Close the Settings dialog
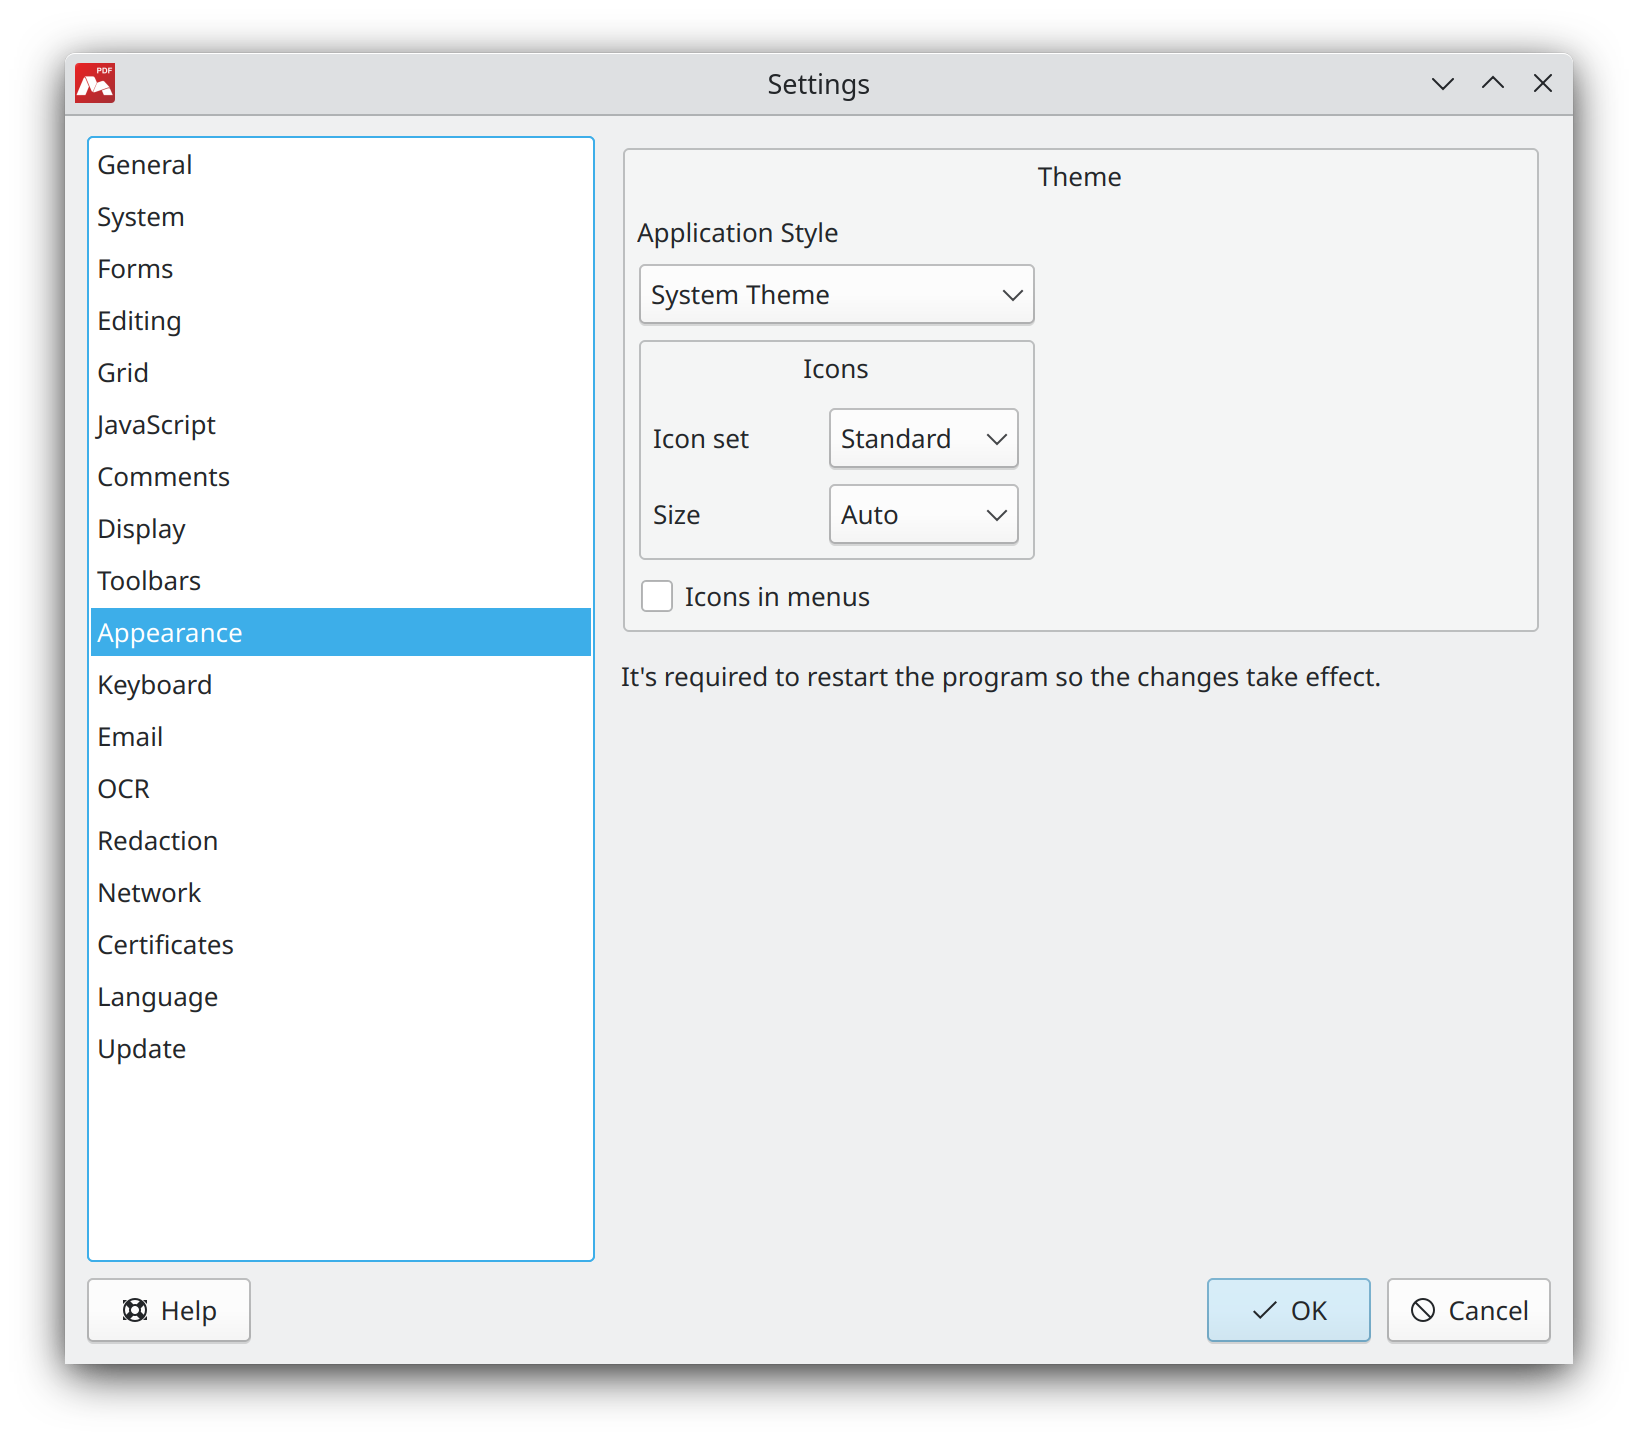1638x1441 pixels. [x=1542, y=83]
